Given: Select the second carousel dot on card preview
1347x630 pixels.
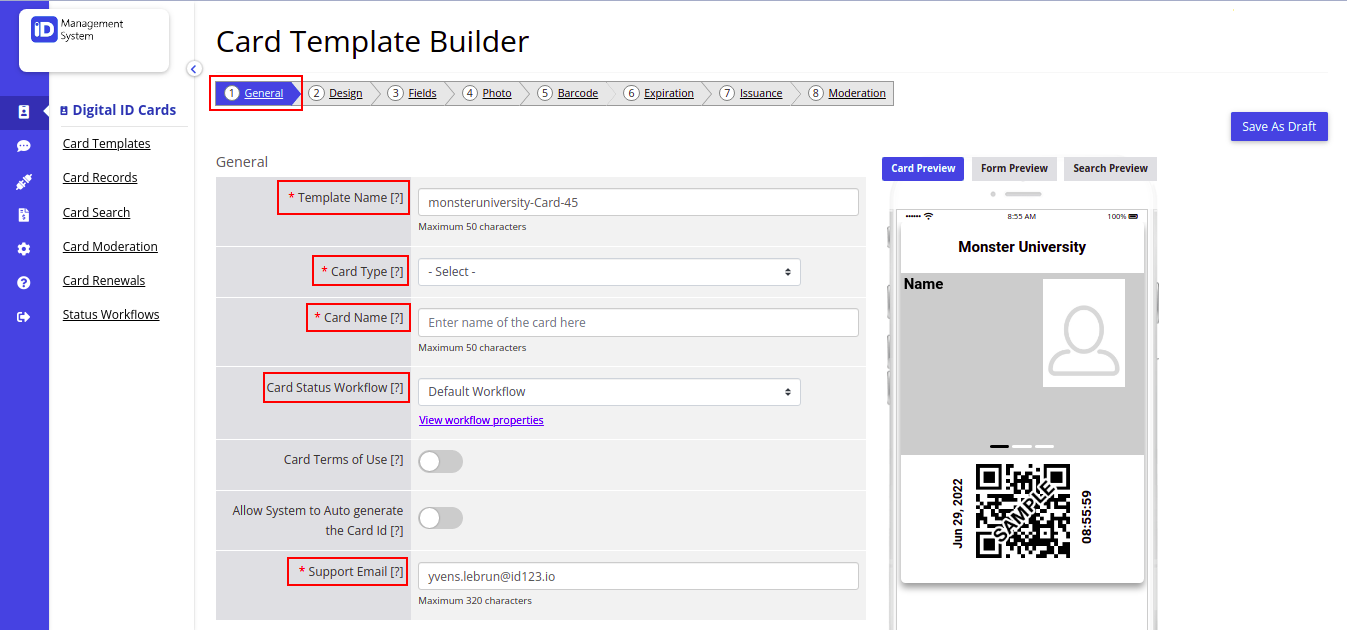Looking at the screenshot, I should pos(1022,447).
